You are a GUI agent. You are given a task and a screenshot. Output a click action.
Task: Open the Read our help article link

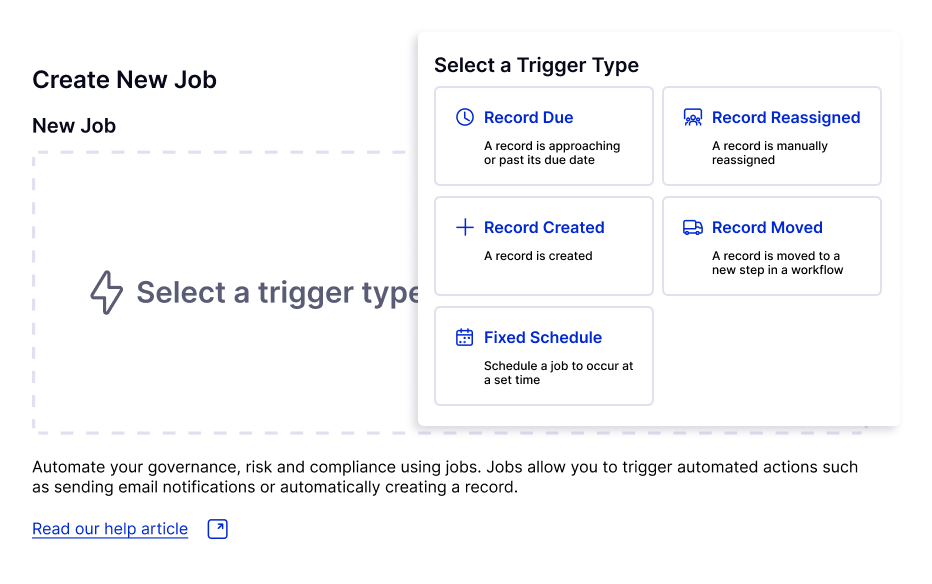110,528
